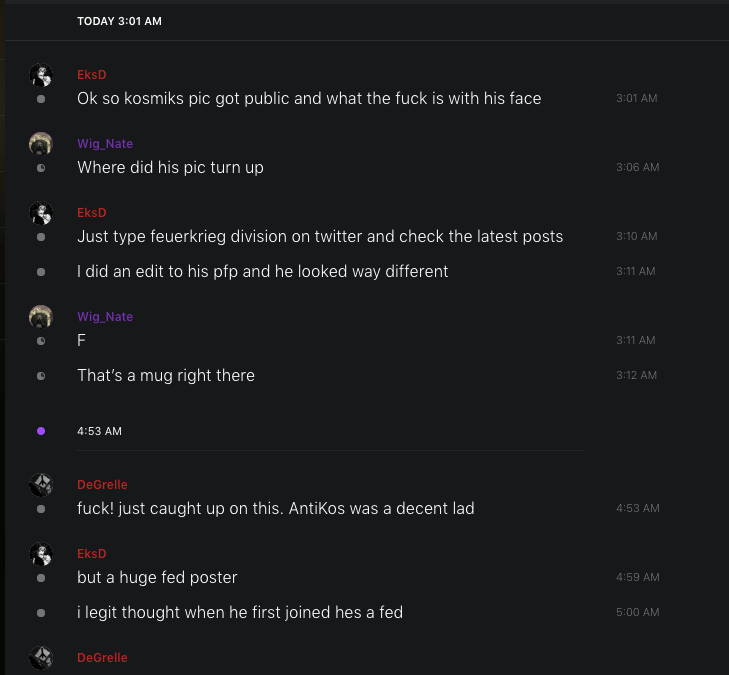Click DeGrelle's avatar at the bottom of the chat

[40, 657]
